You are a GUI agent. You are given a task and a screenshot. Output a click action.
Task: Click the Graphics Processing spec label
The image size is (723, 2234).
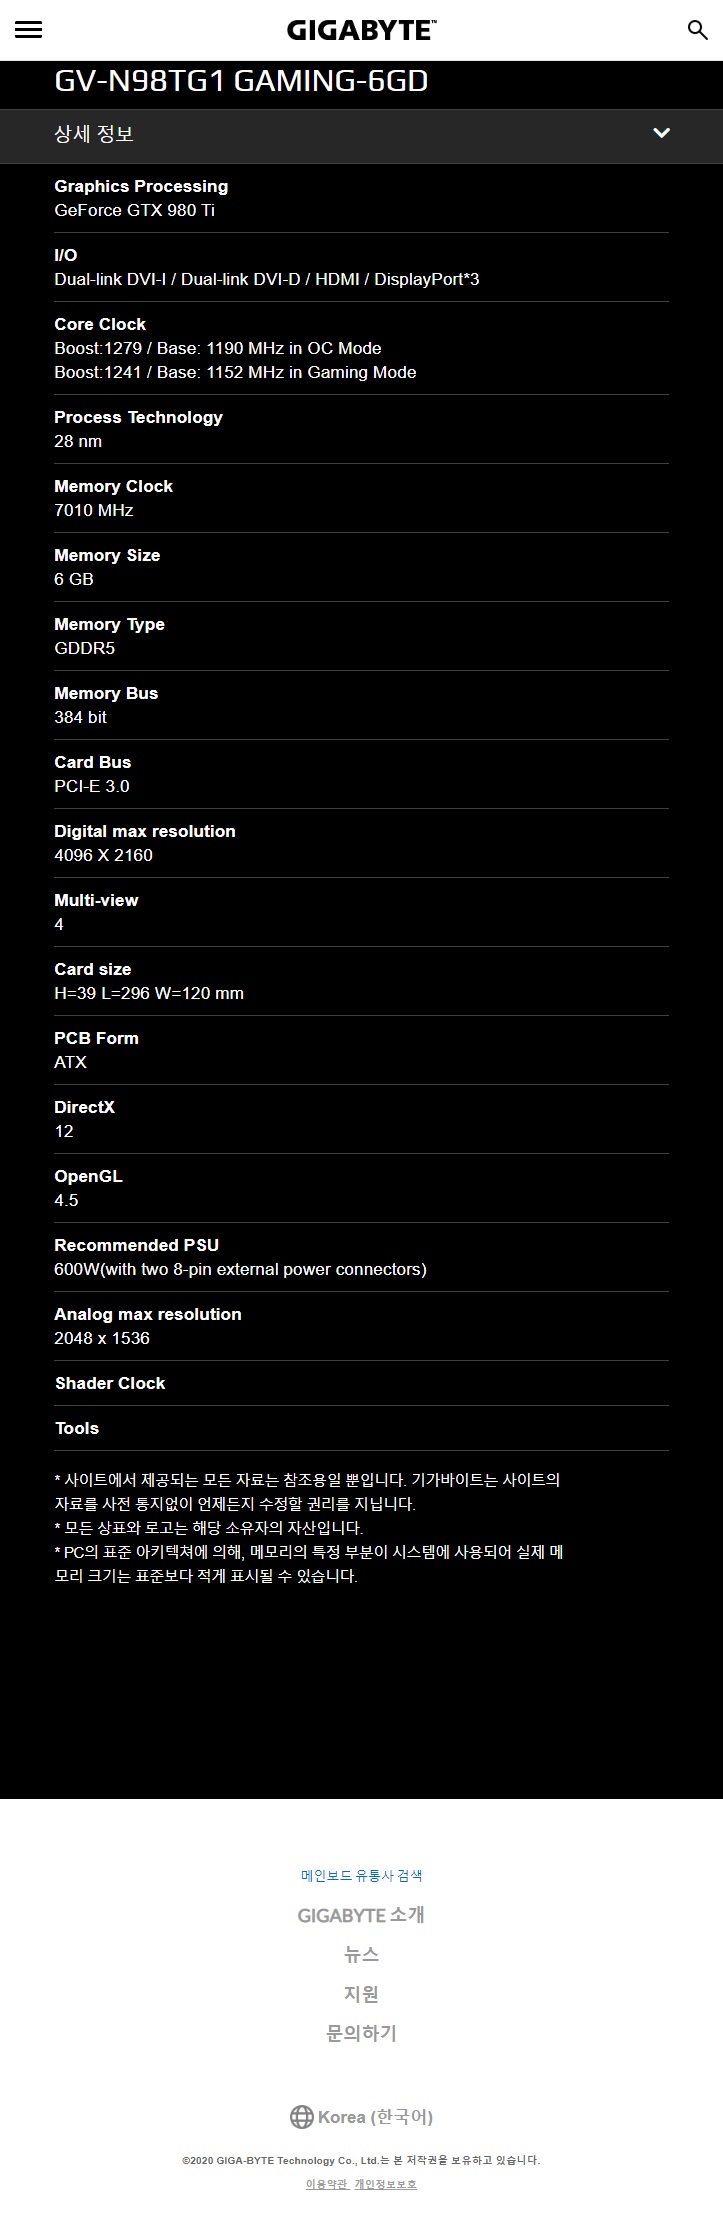tap(141, 186)
